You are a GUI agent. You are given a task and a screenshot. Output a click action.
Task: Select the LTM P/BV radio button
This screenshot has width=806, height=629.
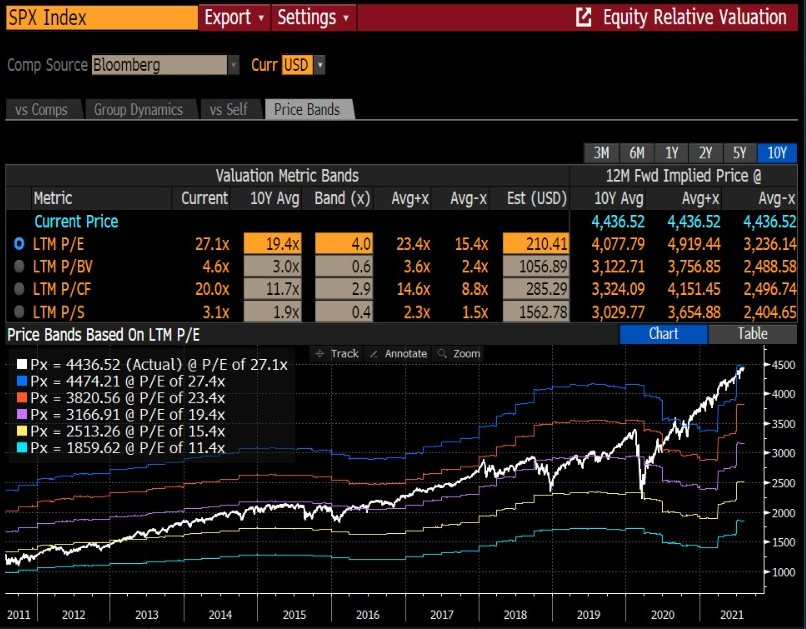(19, 266)
